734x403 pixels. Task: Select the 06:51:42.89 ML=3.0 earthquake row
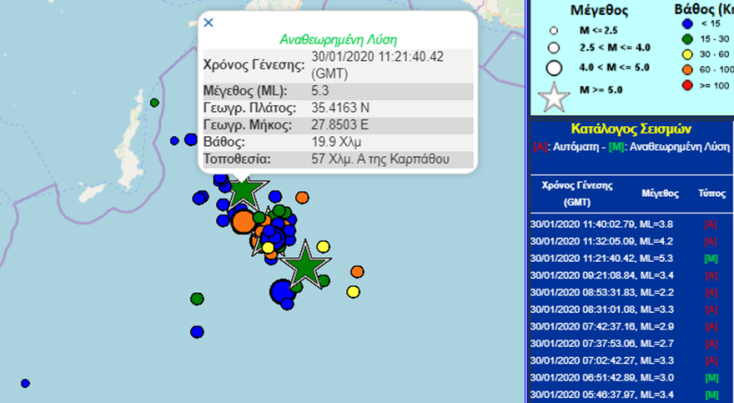pos(609,376)
